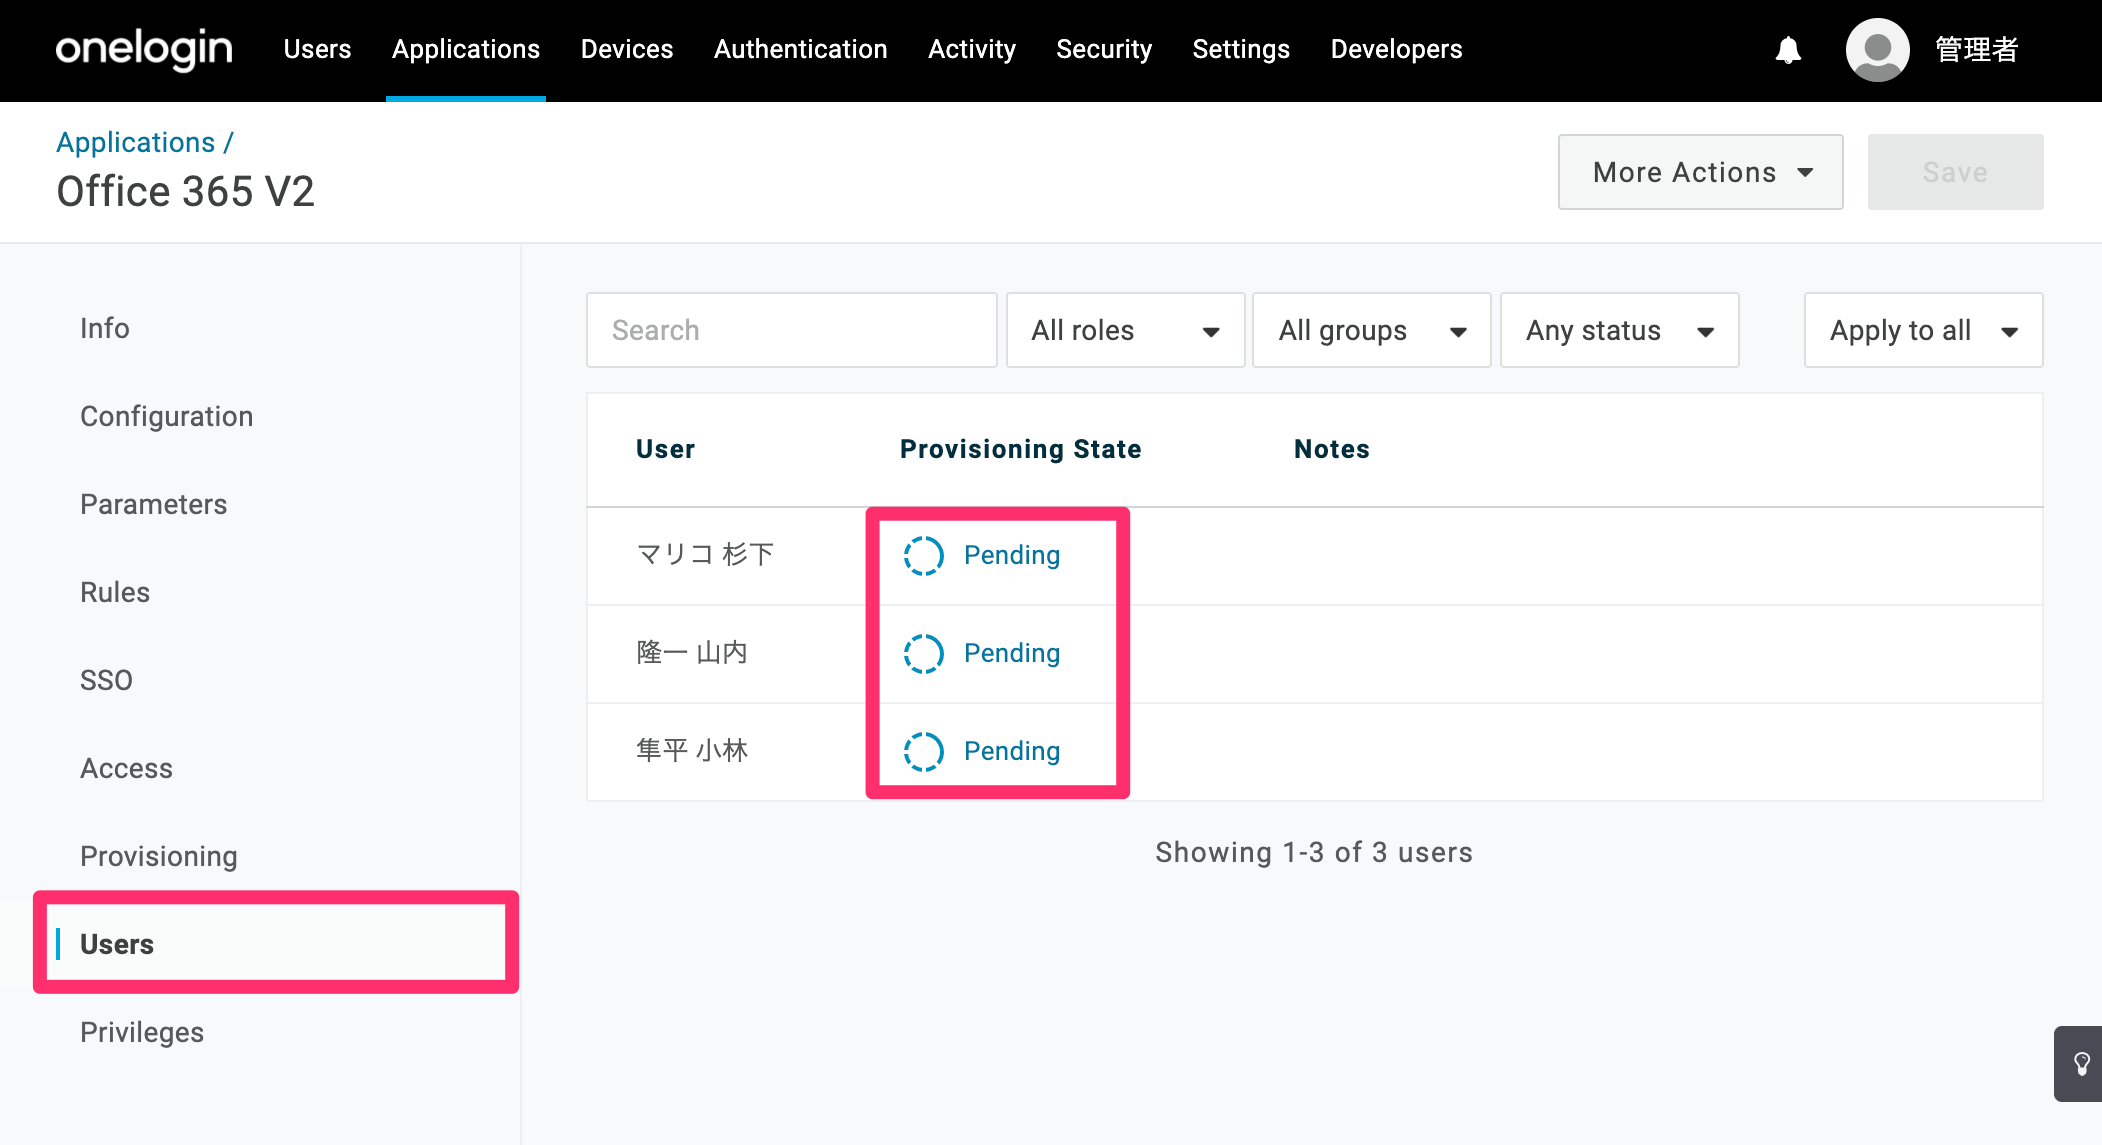Open the Developers menu
2102x1145 pixels.
click(x=1396, y=49)
